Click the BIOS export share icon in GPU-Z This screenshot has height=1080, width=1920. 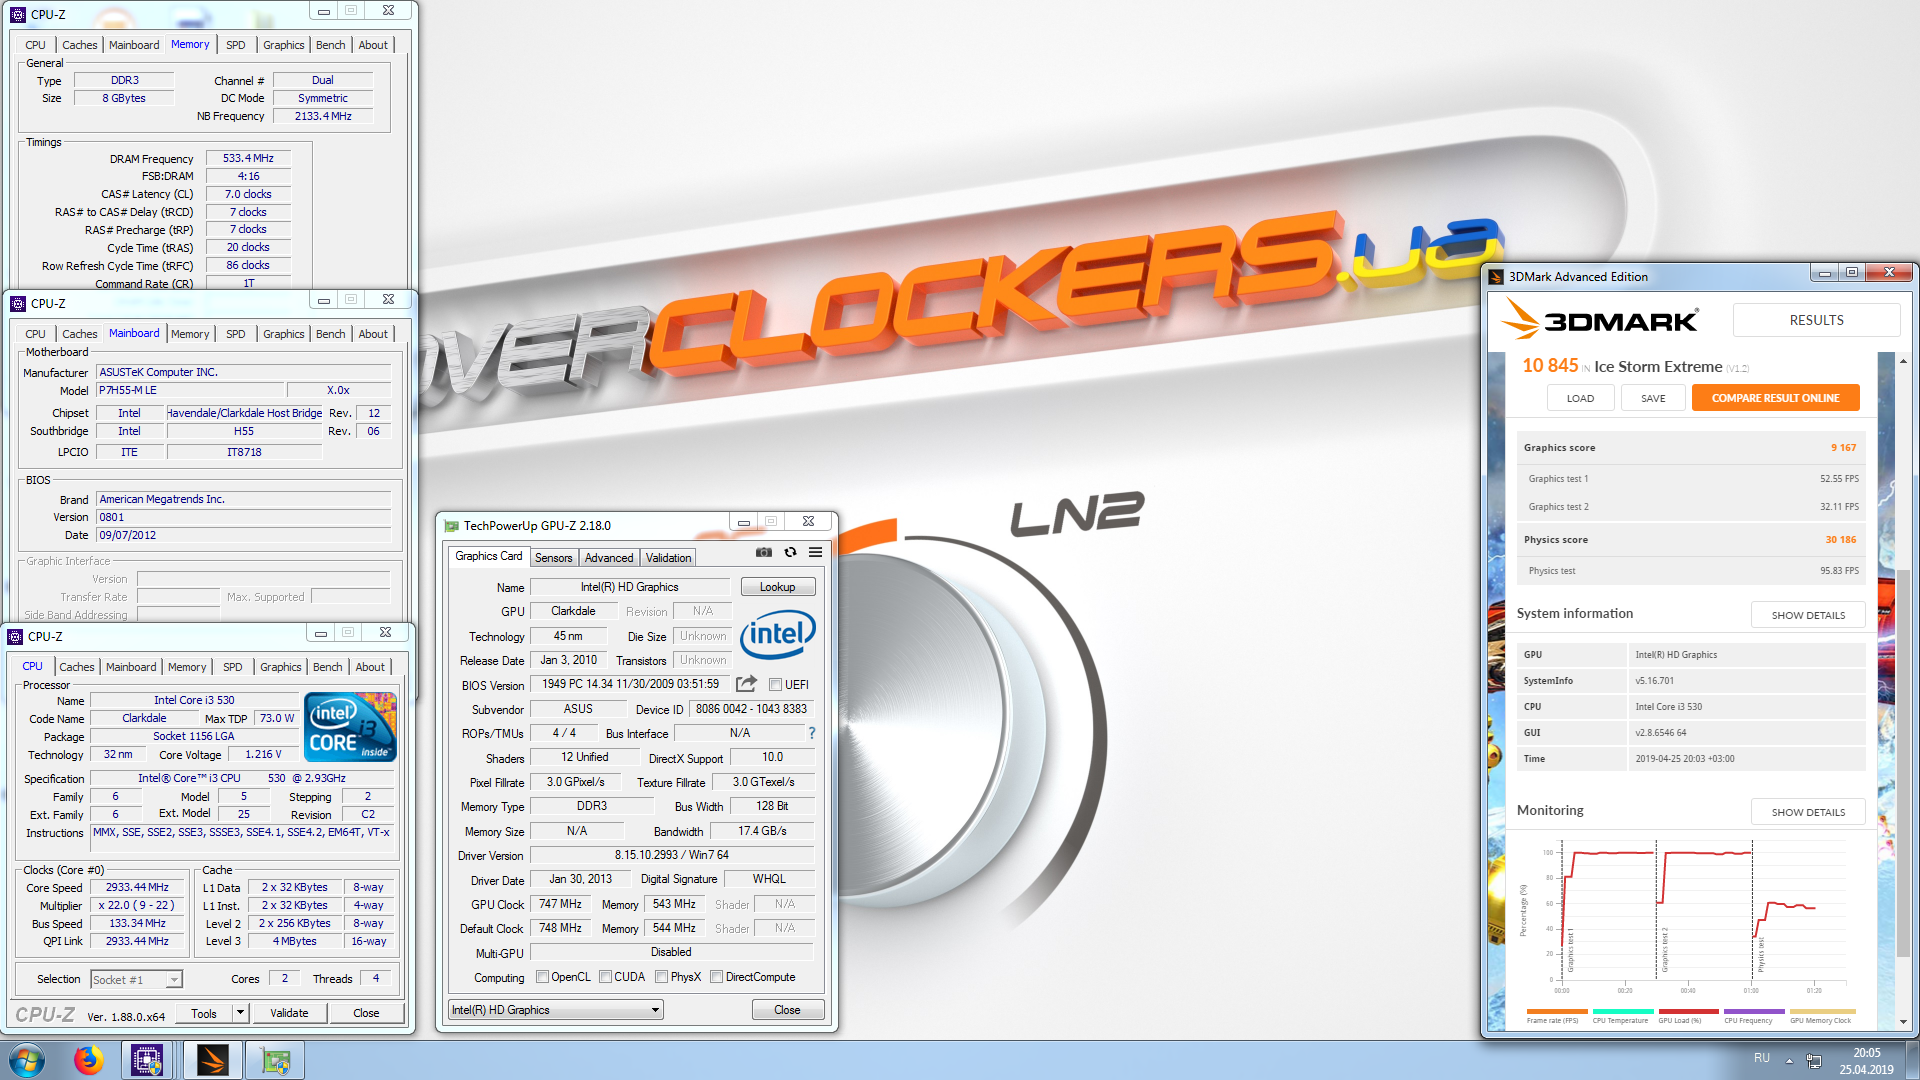click(746, 684)
